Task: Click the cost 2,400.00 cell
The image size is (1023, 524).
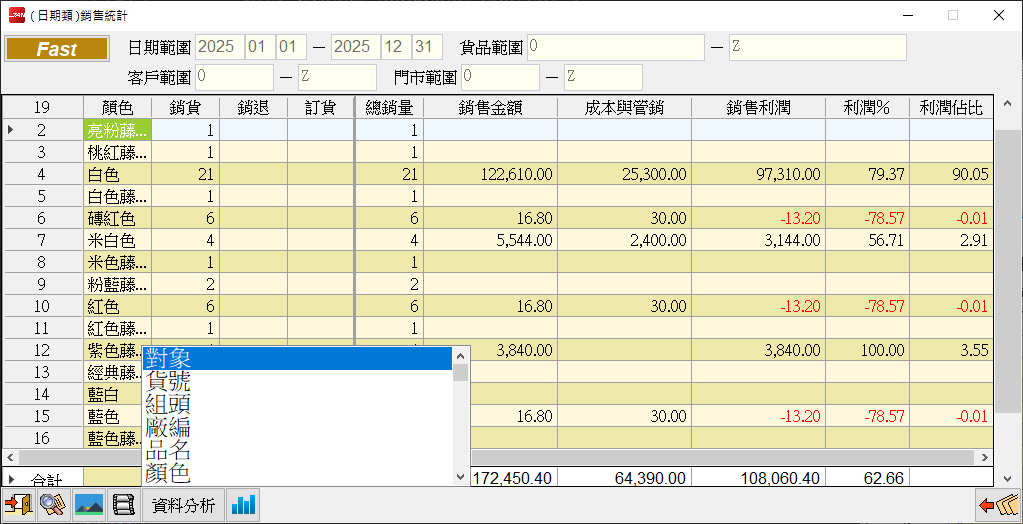Action: (624, 240)
